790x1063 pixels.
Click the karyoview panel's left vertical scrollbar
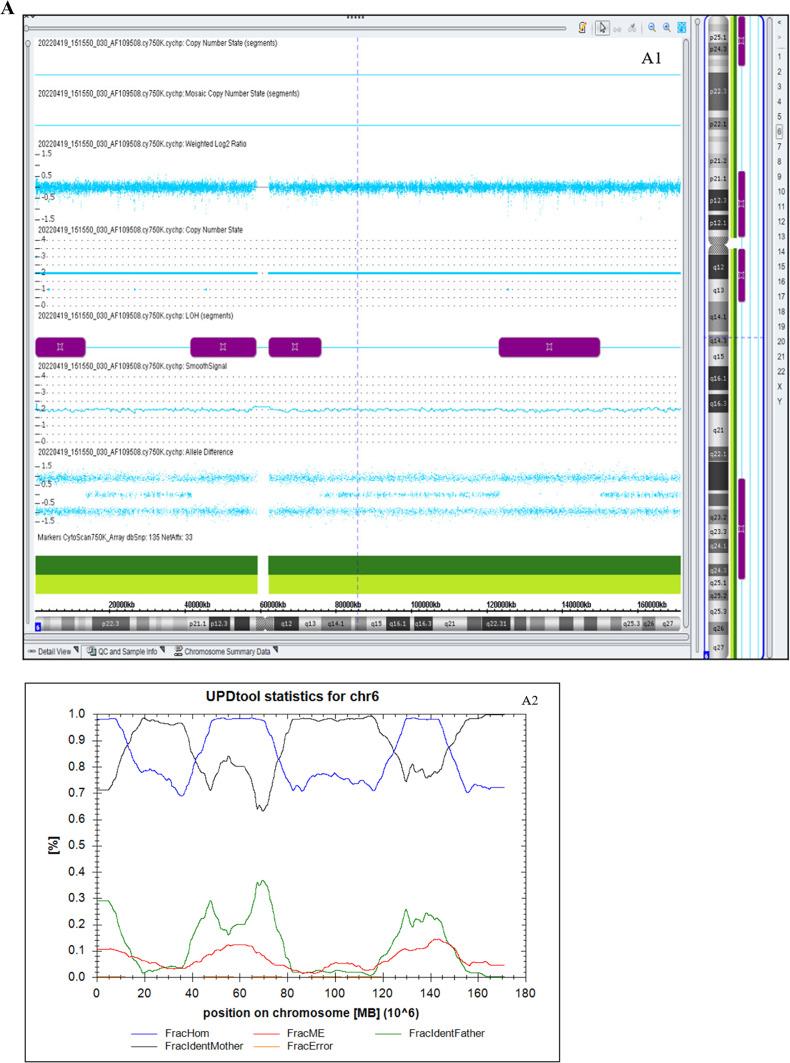point(697,336)
